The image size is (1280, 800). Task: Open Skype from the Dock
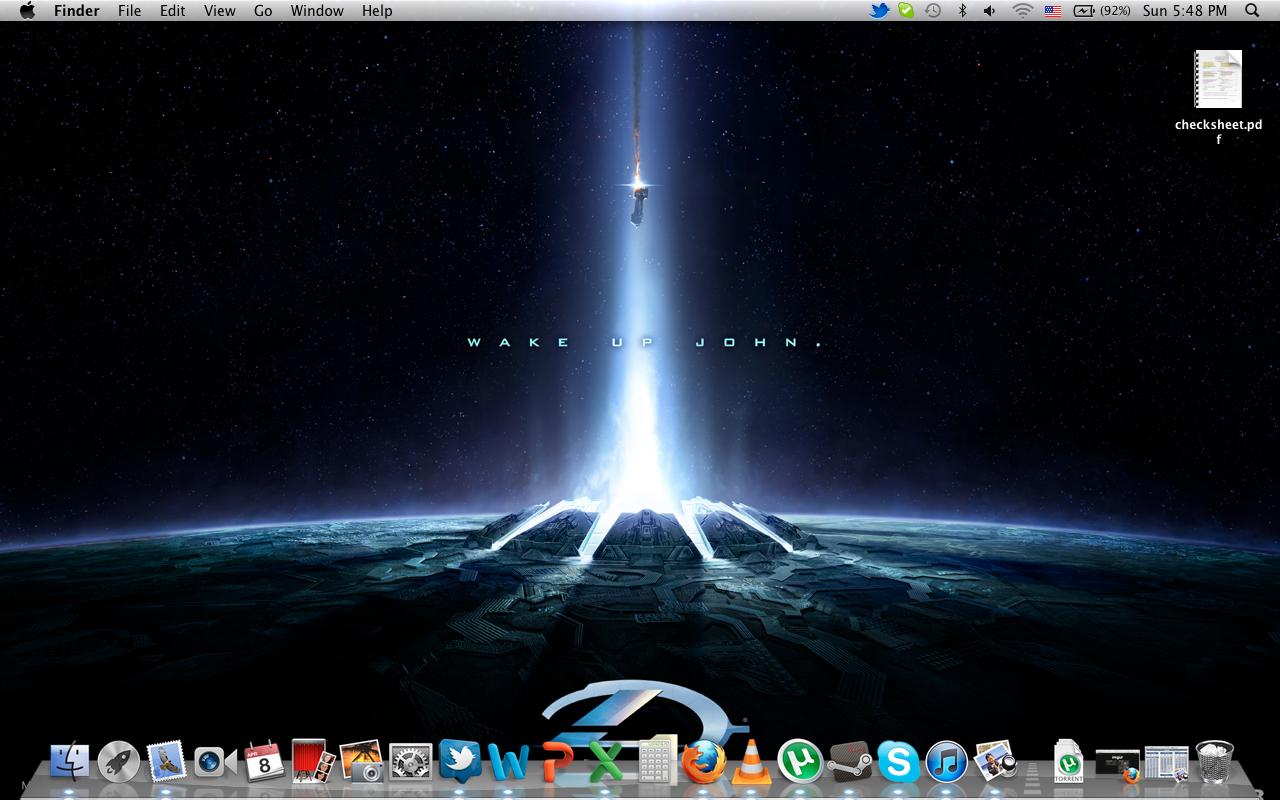[898, 763]
